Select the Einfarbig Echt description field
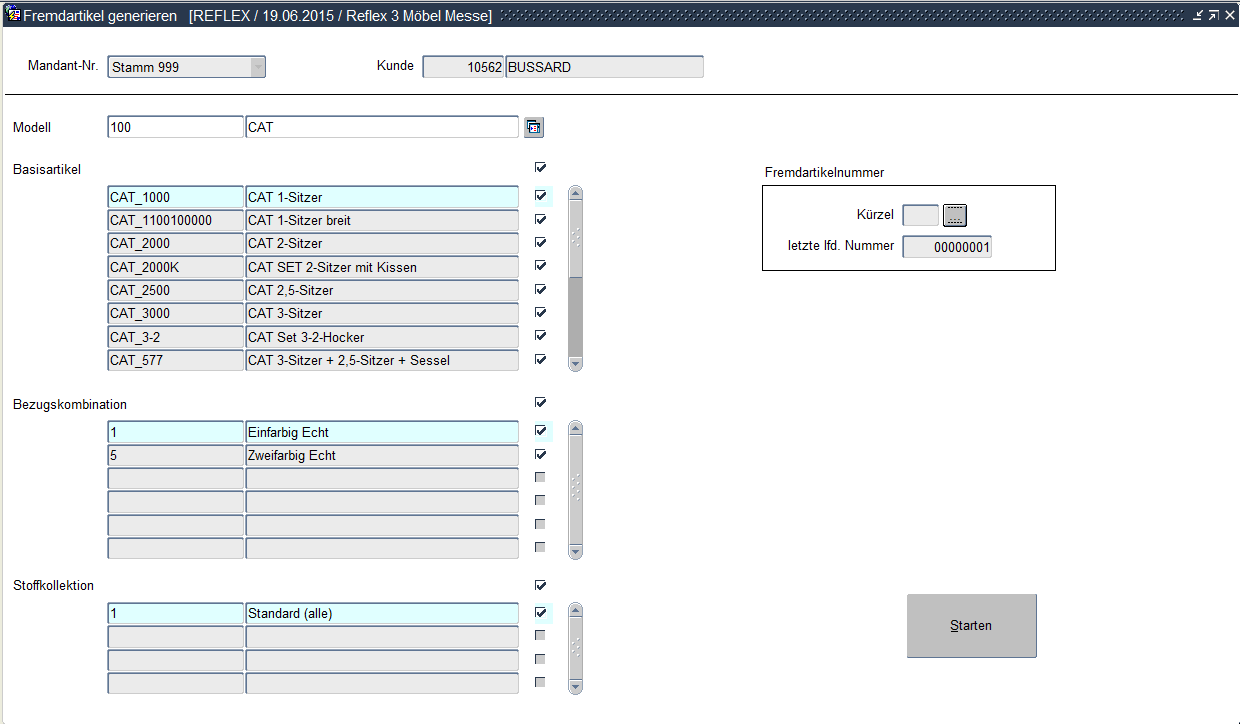The height and width of the screenshot is (724, 1240). click(x=382, y=432)
